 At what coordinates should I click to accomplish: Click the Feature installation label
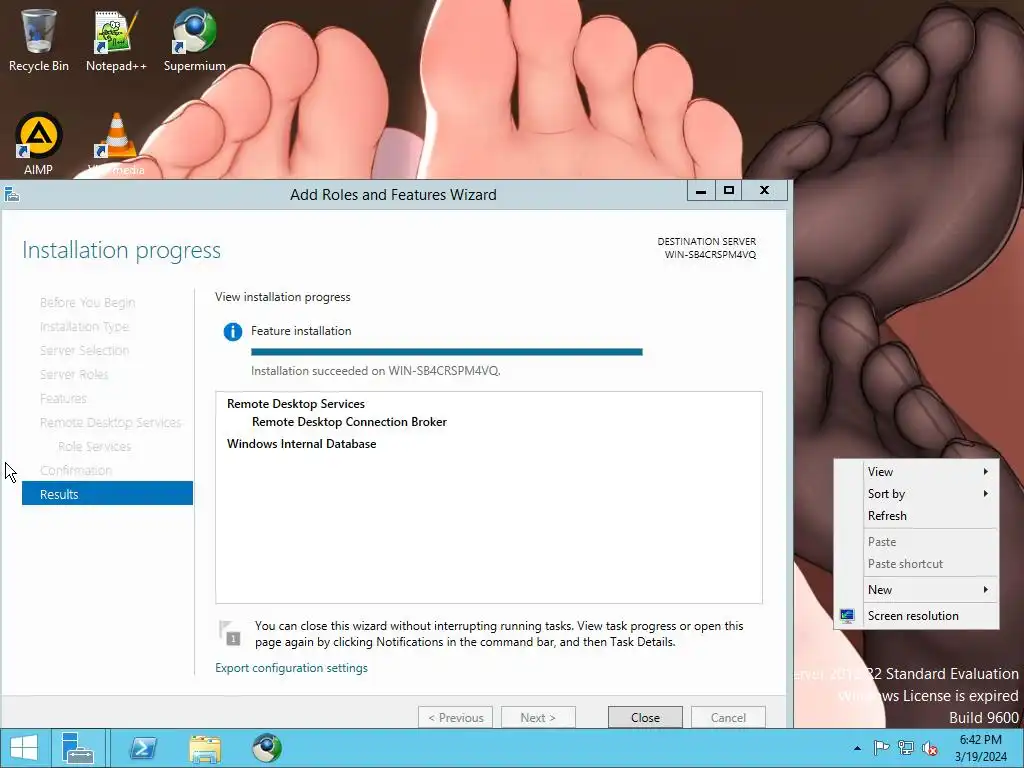(301, 331)
